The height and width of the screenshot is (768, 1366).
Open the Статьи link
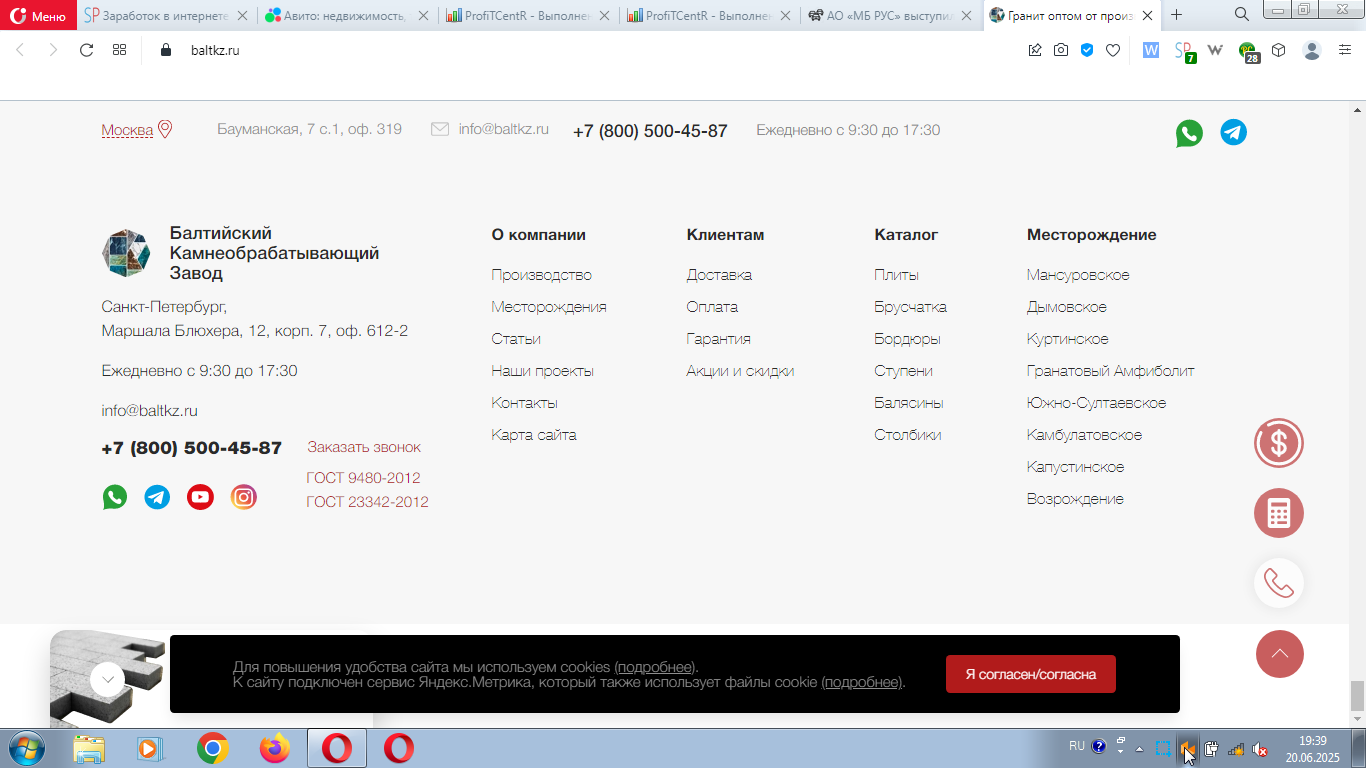coord(516,339)
